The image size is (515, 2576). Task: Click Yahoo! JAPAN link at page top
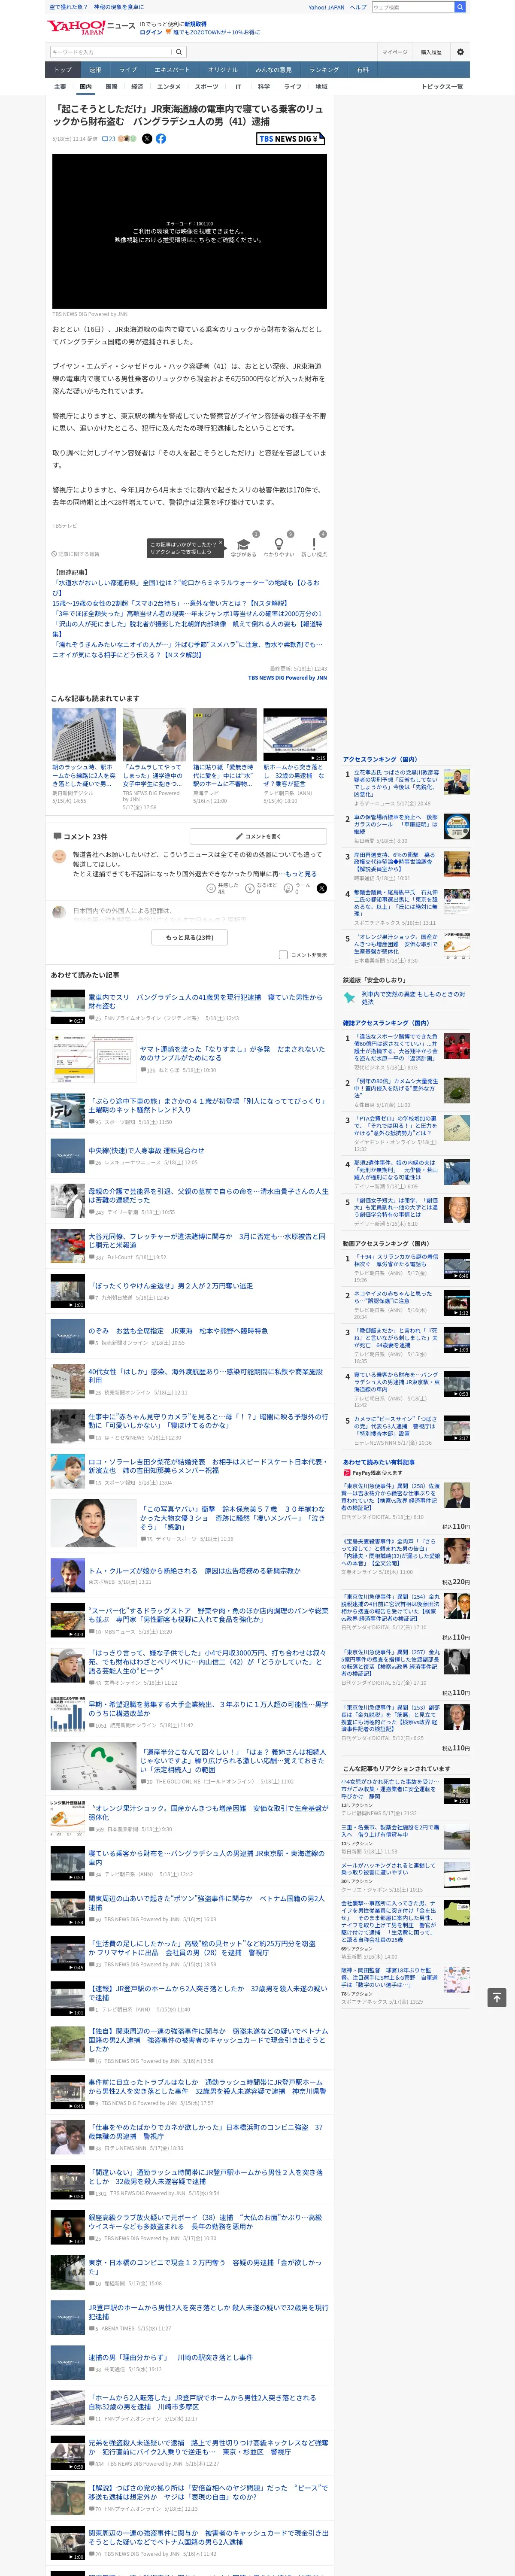326,7
